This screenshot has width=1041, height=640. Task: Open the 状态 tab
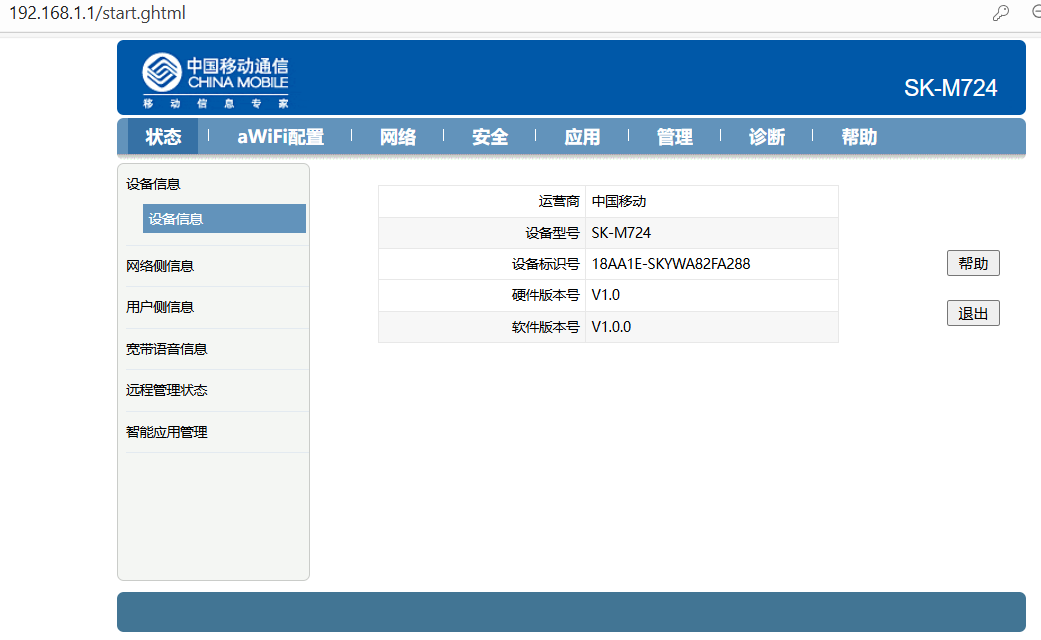(163, 137)
